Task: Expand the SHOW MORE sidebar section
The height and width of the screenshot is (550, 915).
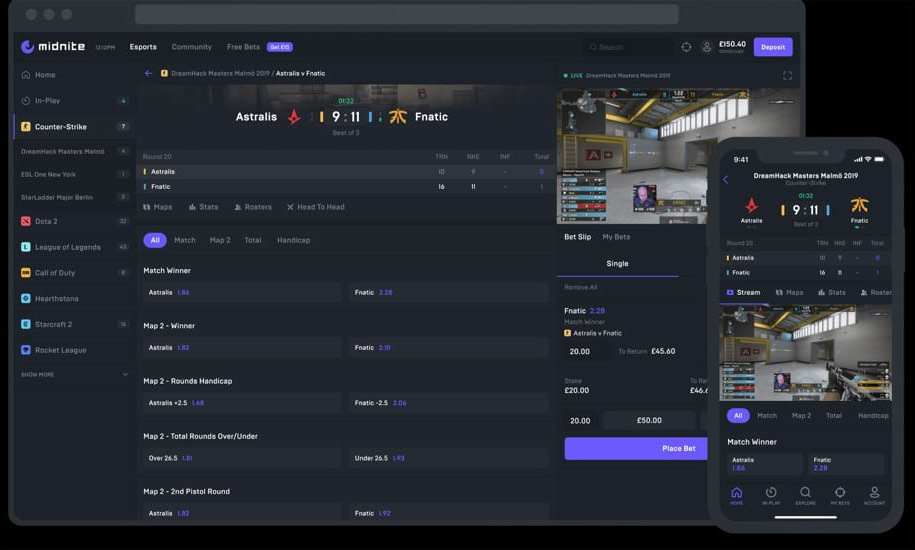Action: click(x=74, y=374)
